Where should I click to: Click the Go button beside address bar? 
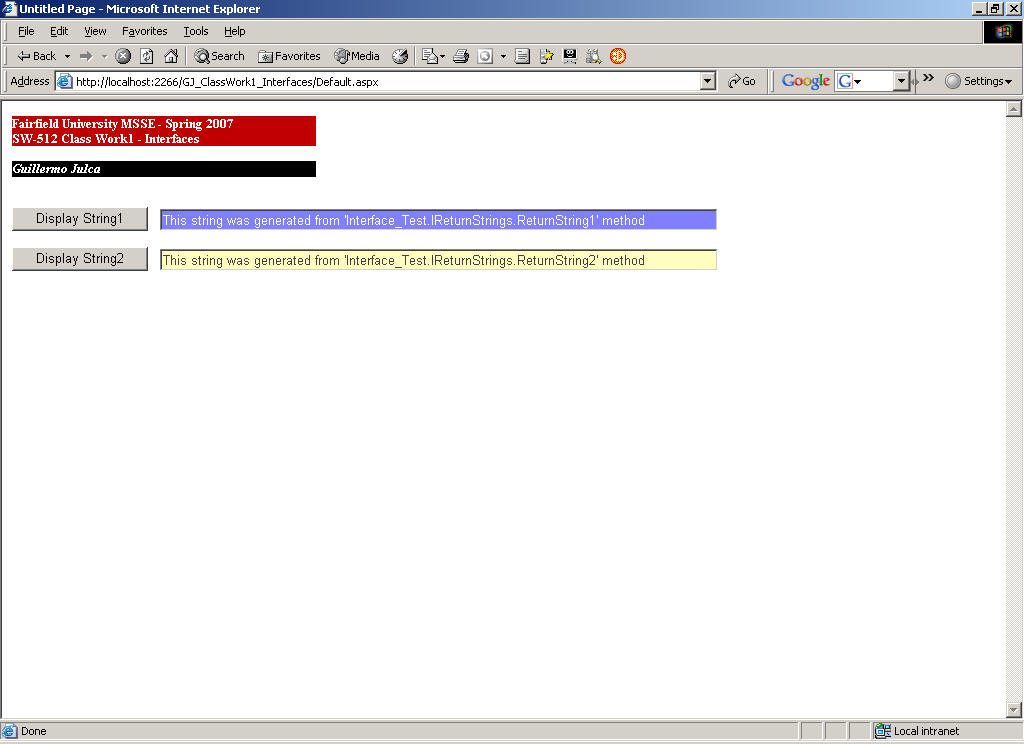pyautogui.click(x=742, y=81)
